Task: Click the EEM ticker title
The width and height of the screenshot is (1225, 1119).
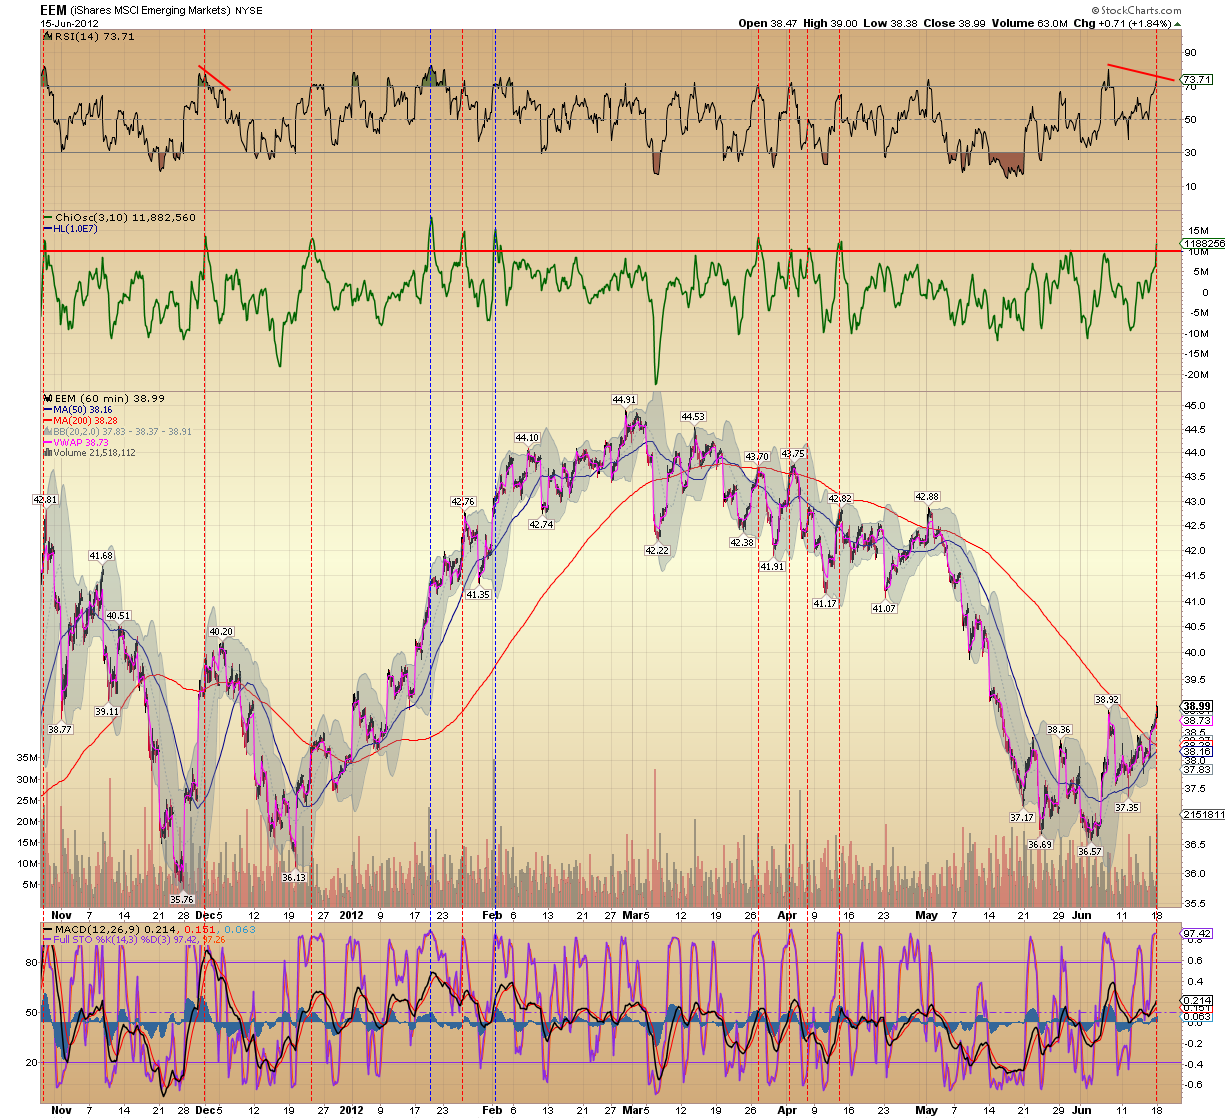Action: pos(54,10)
